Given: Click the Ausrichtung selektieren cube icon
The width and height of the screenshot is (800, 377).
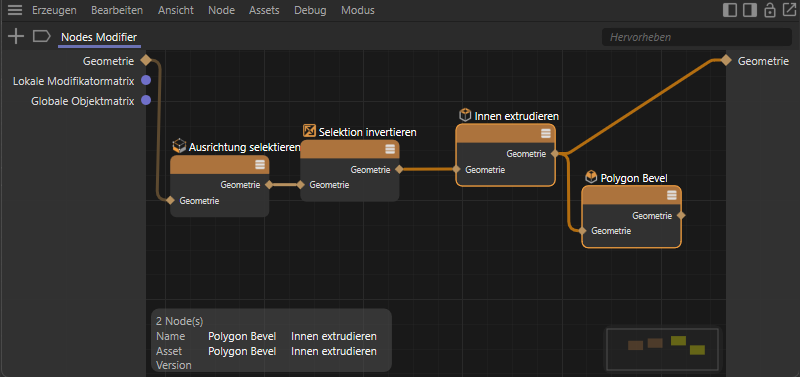Looking at the screenshot, I should [179, 146].
